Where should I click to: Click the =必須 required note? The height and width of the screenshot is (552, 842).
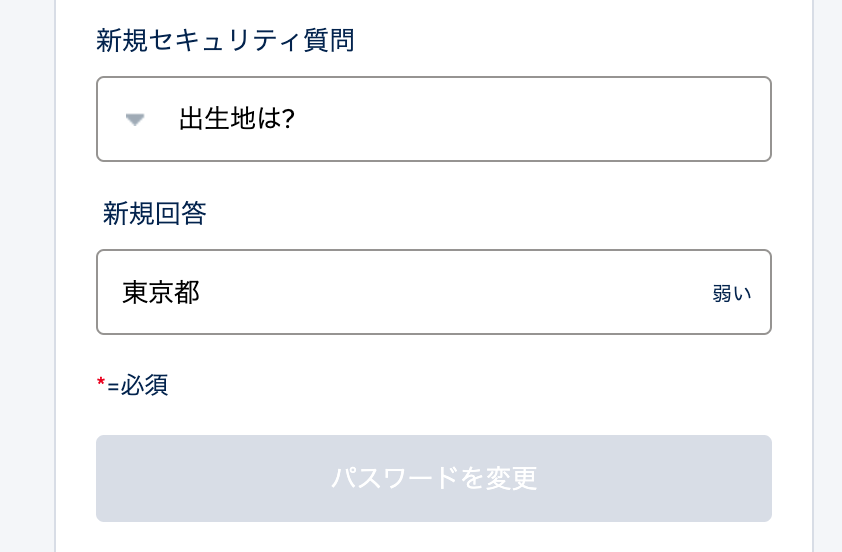pos(138,385)
